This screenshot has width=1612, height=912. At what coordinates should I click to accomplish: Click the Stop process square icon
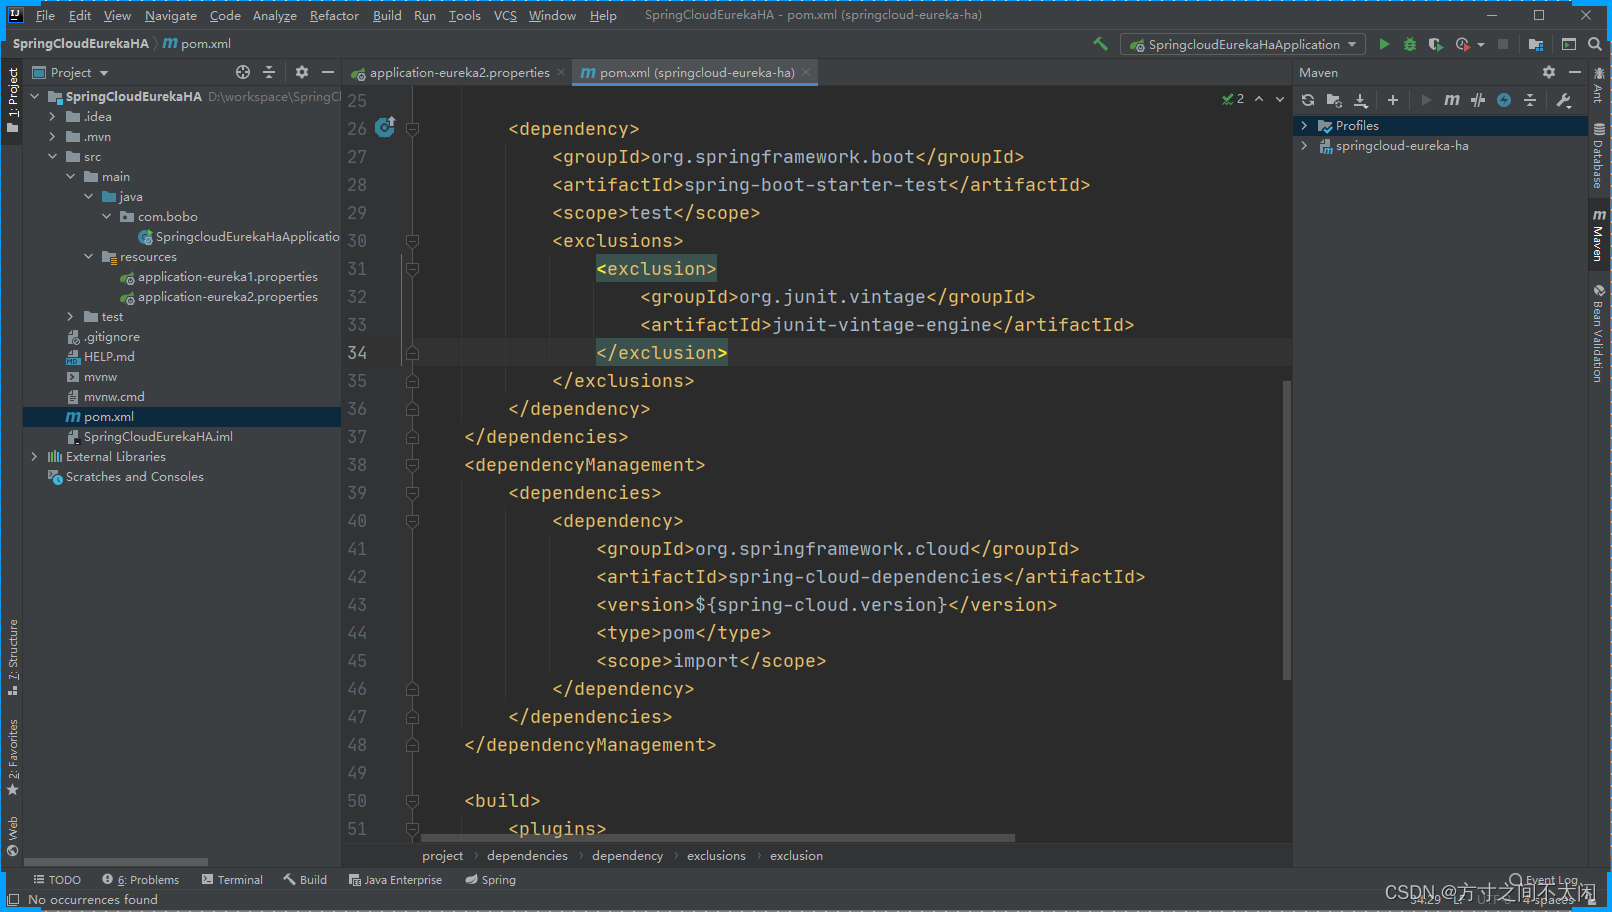tap(1503, 44)
